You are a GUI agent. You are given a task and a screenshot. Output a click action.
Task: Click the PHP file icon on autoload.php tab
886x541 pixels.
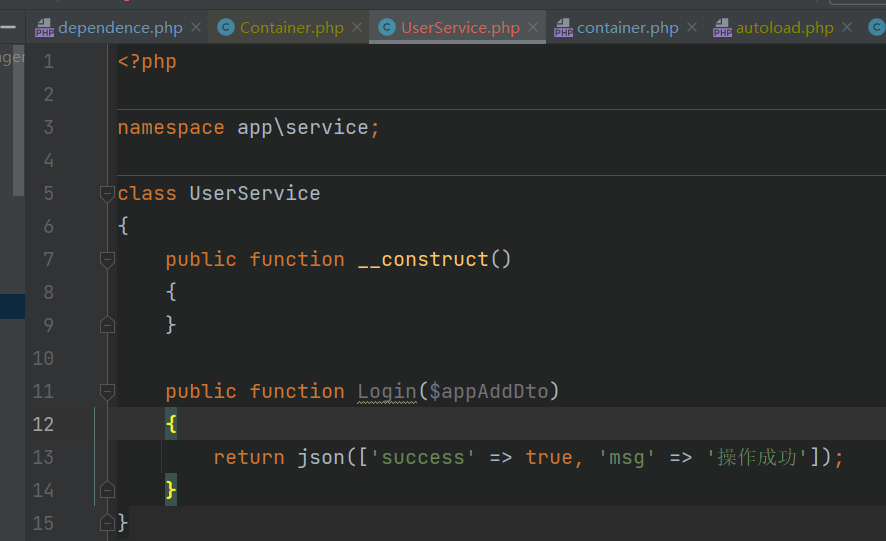click(x=722, y=28)
